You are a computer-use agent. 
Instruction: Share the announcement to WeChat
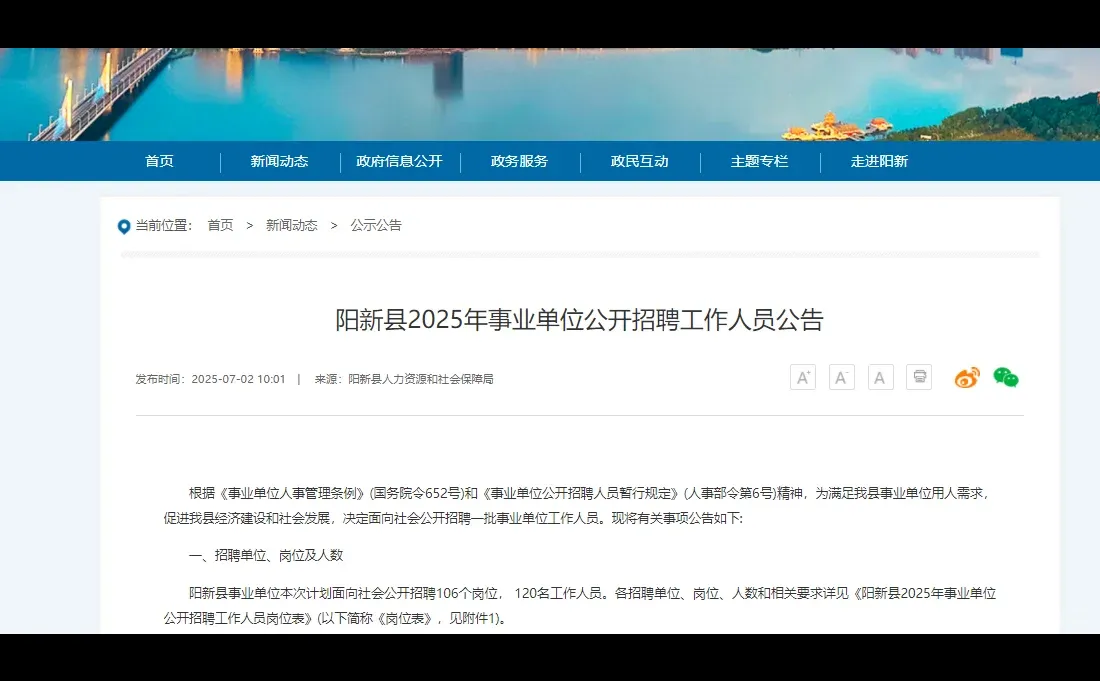1006,377
